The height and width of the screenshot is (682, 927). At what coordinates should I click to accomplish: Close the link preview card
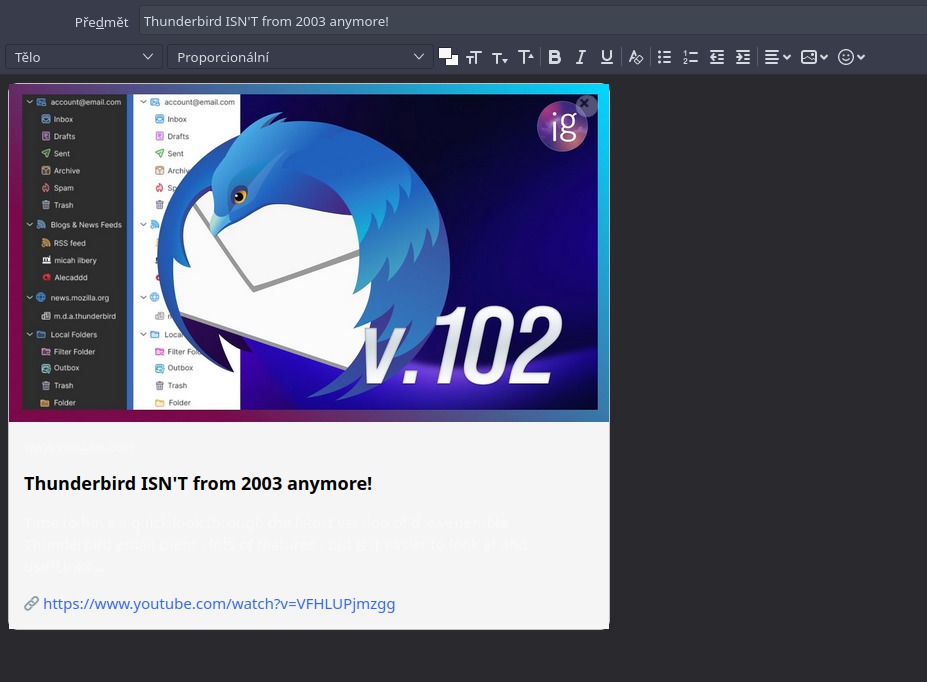[584, 103]
